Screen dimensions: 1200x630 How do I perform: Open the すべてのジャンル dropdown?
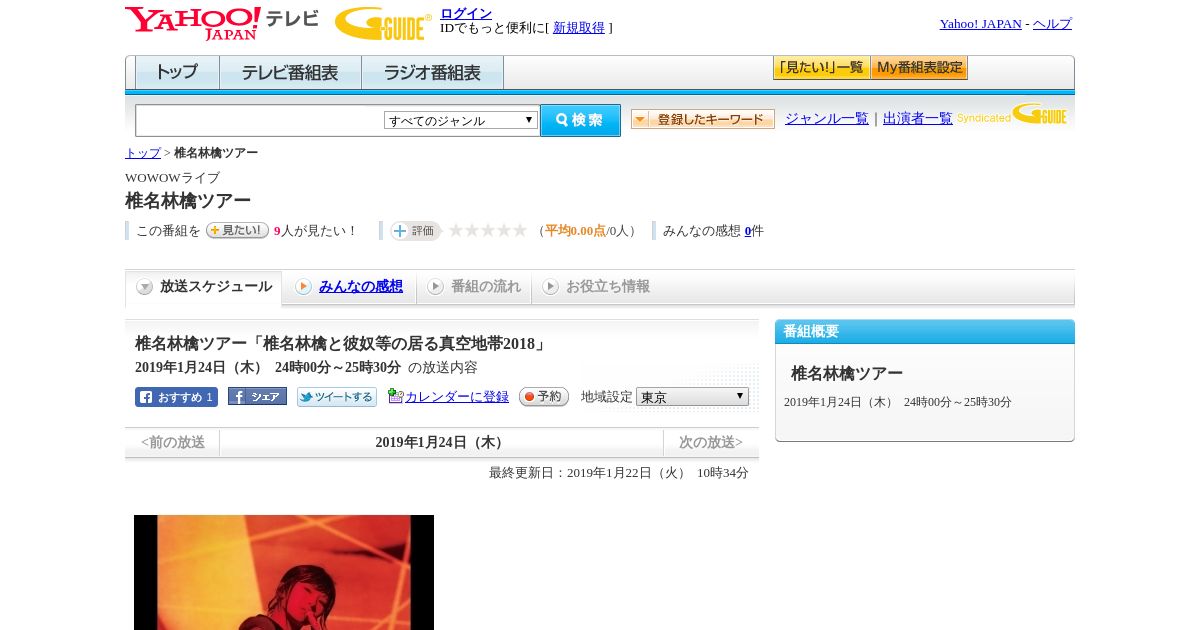(461, 120)
